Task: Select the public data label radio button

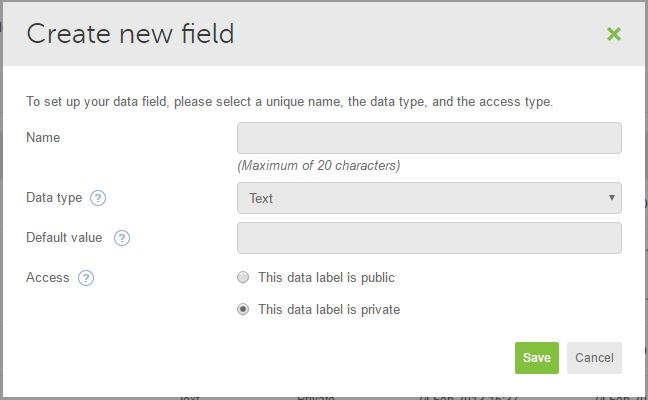Action: click(243, 277)
